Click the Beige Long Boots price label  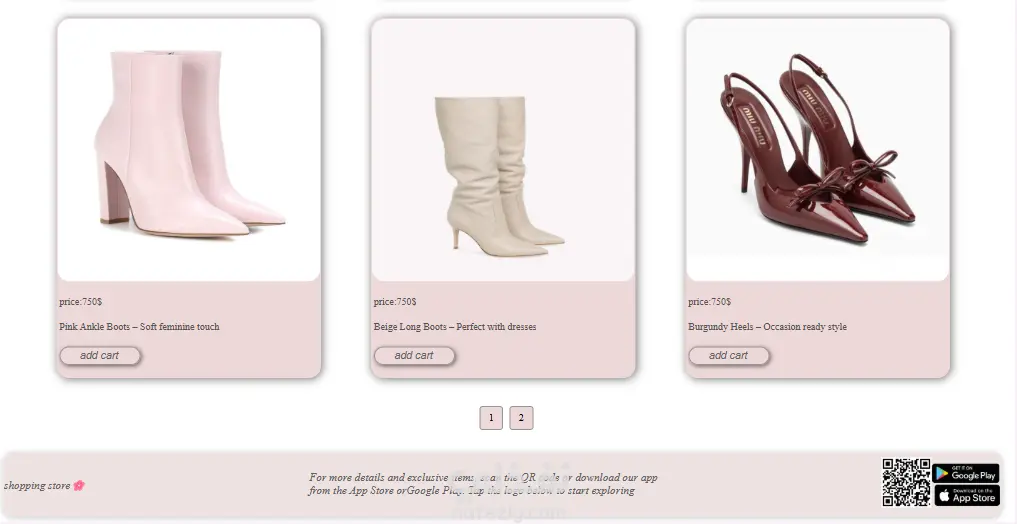tap(395, 302)
